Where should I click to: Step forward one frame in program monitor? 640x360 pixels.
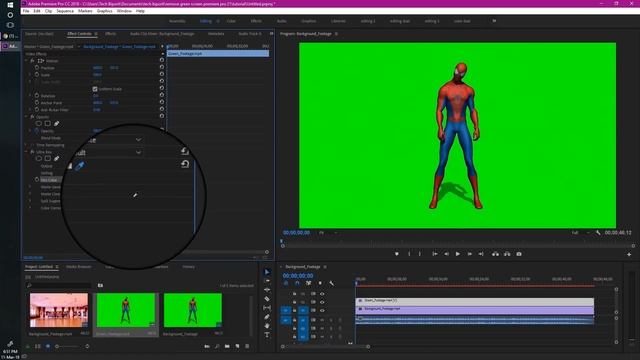[x=469, y=254]
